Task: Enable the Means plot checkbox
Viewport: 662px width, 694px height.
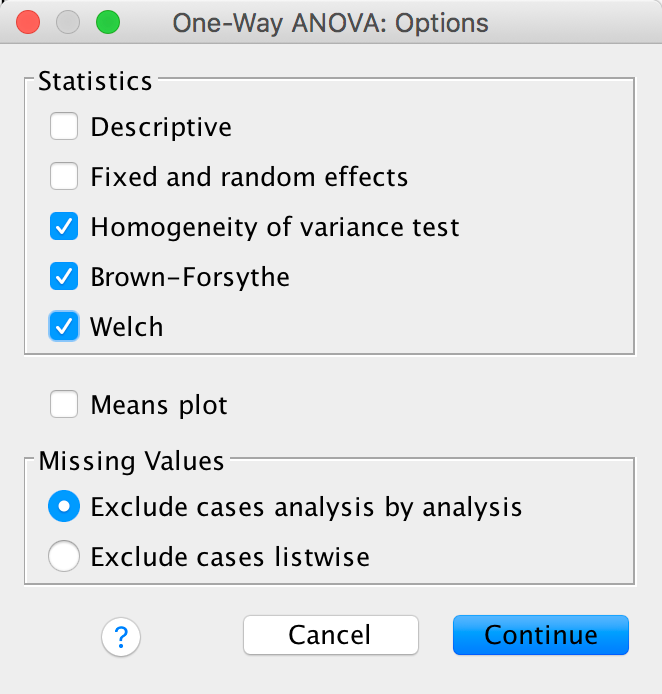Action: 65,405
